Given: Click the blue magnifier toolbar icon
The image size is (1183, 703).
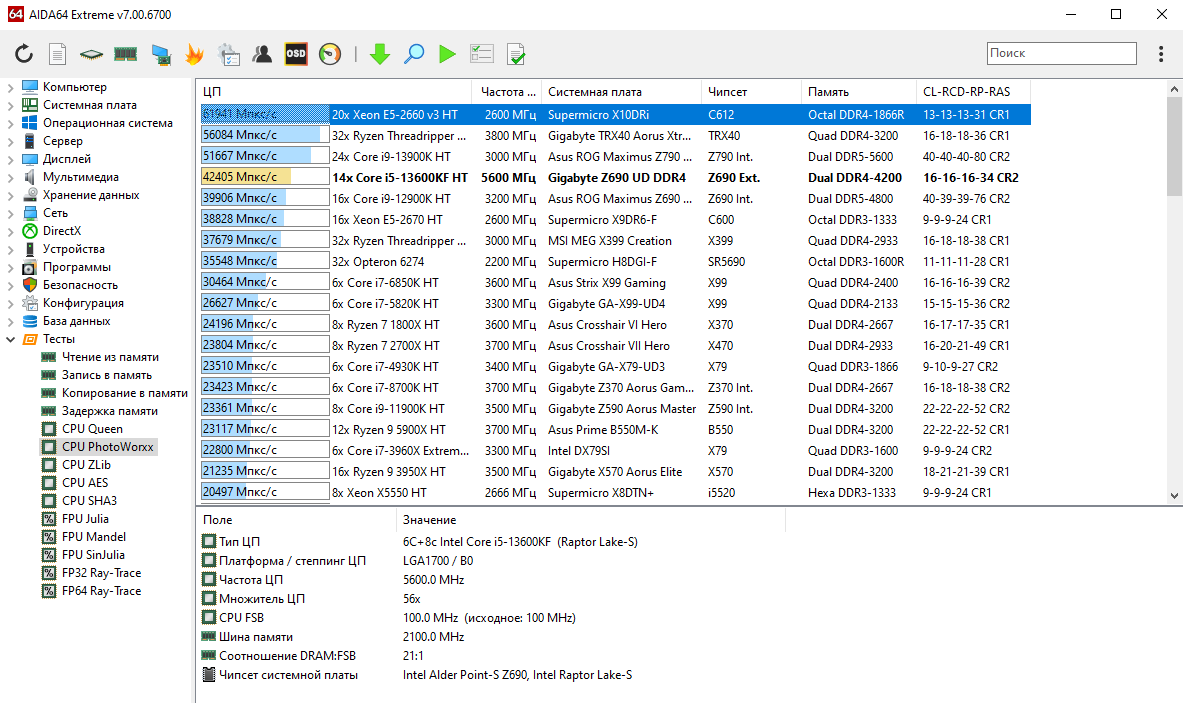Looking at the screenshot, I should click(x=414, y=54).
